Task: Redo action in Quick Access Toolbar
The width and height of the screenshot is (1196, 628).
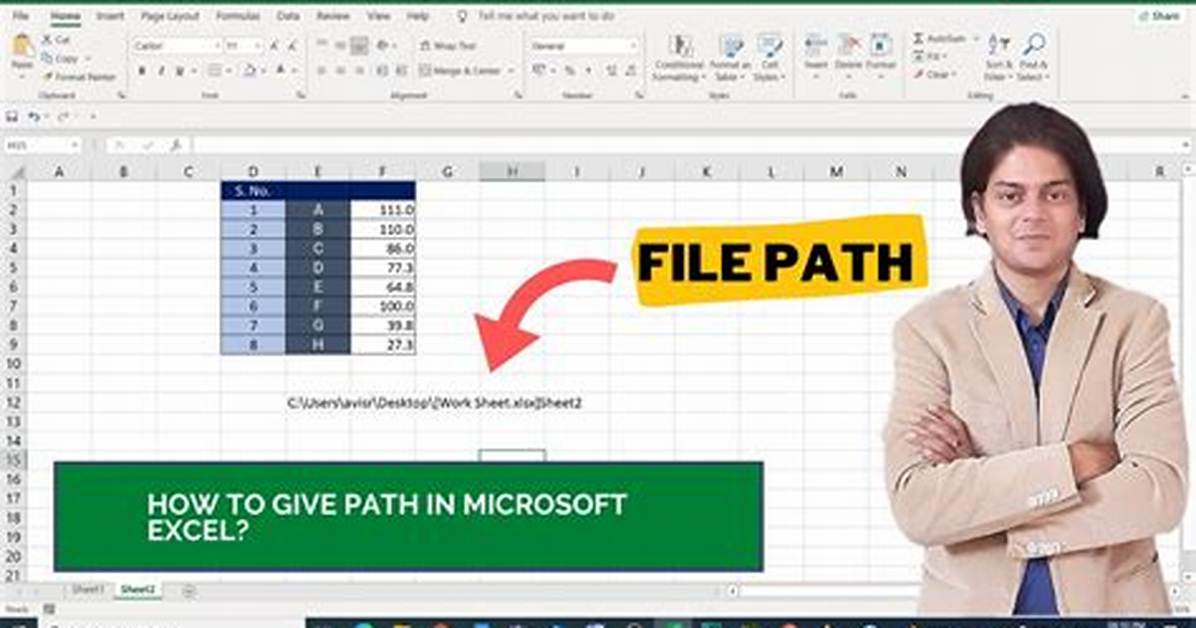Action: [x=63, y=117]
